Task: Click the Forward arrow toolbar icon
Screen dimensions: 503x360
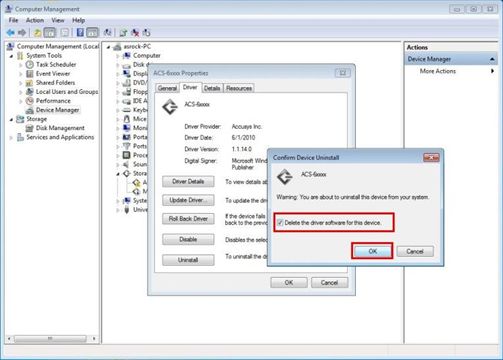Action: click(22, 32)
